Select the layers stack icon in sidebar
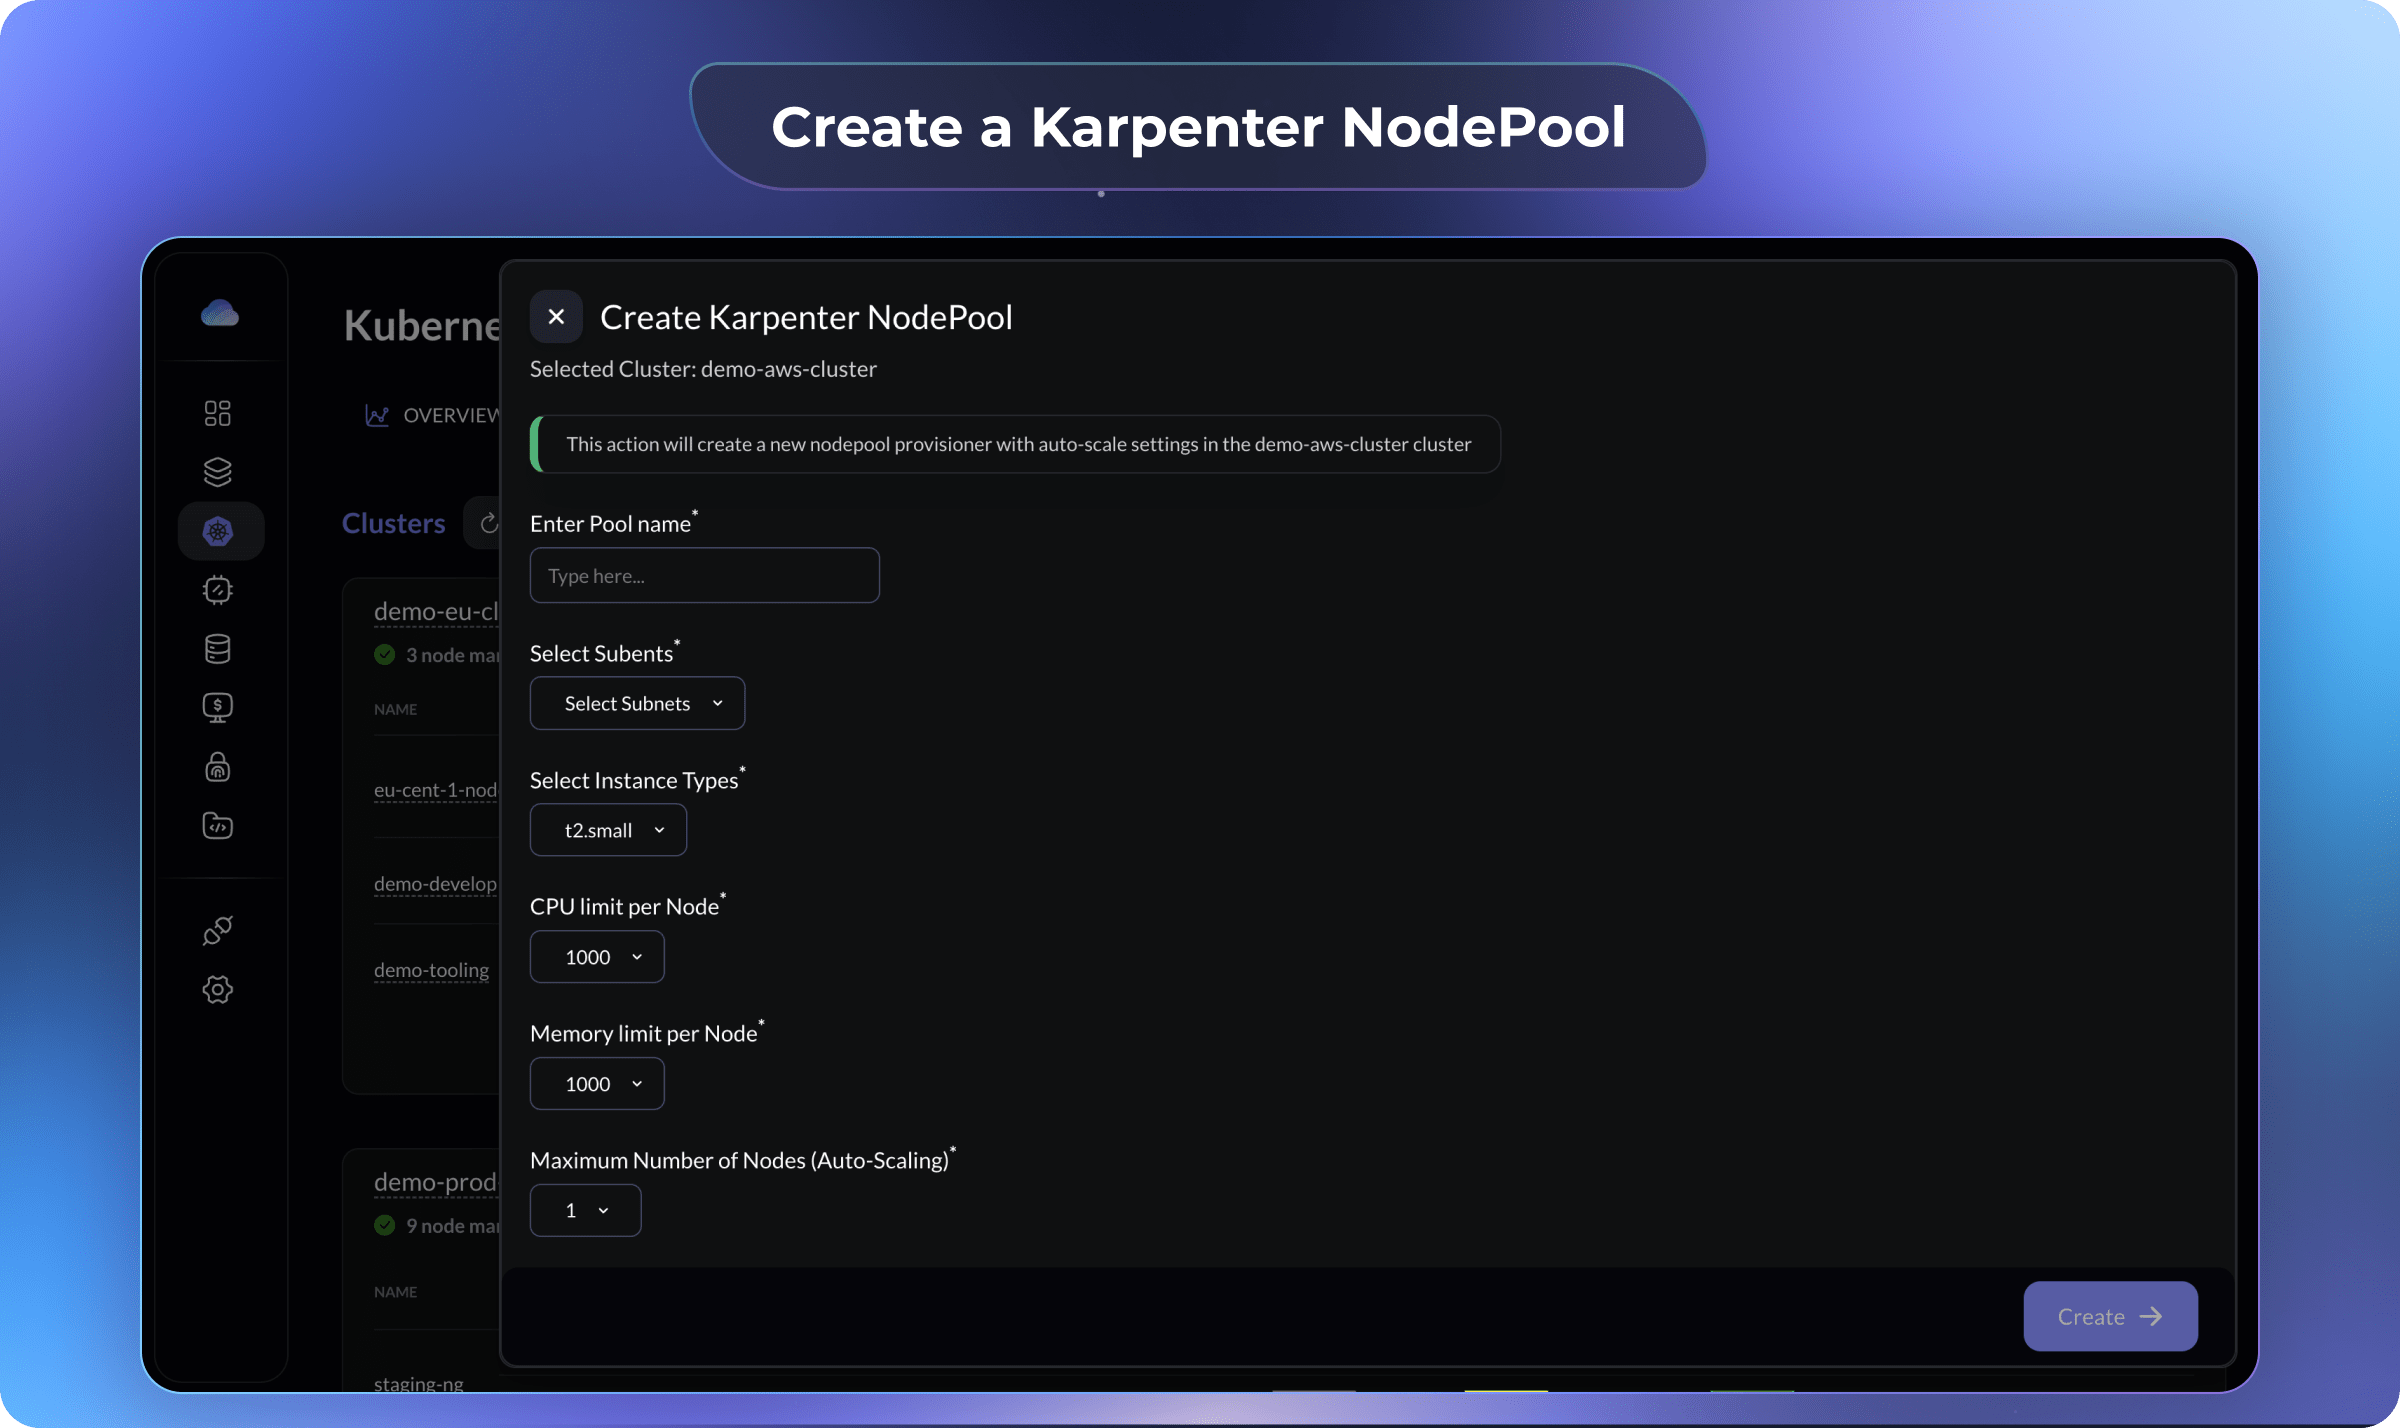2400x1428 pixels. point(218,471)
